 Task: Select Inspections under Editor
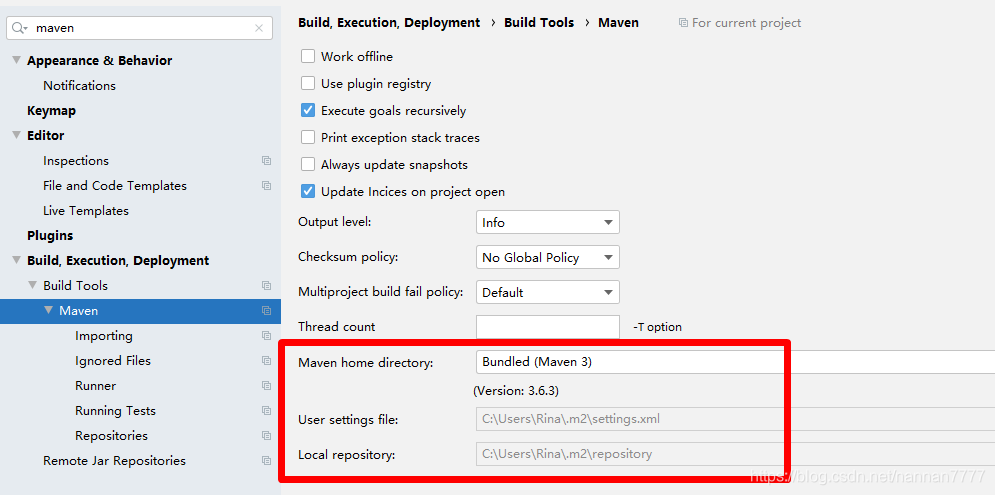click(x=76, y=161)
